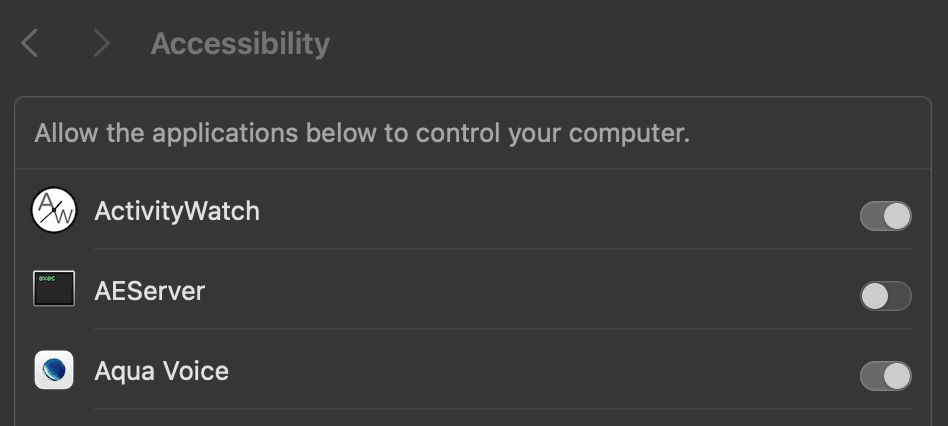Screen dimensions: 948x426
Task: Click the ActivityWatch app icon
Action: (x=54, y=211)
